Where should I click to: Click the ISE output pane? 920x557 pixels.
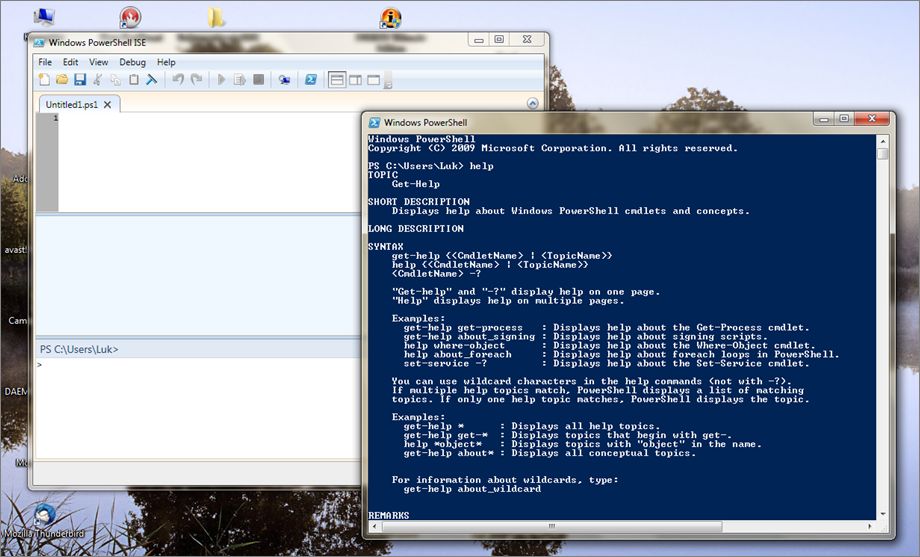click(198, 275)
